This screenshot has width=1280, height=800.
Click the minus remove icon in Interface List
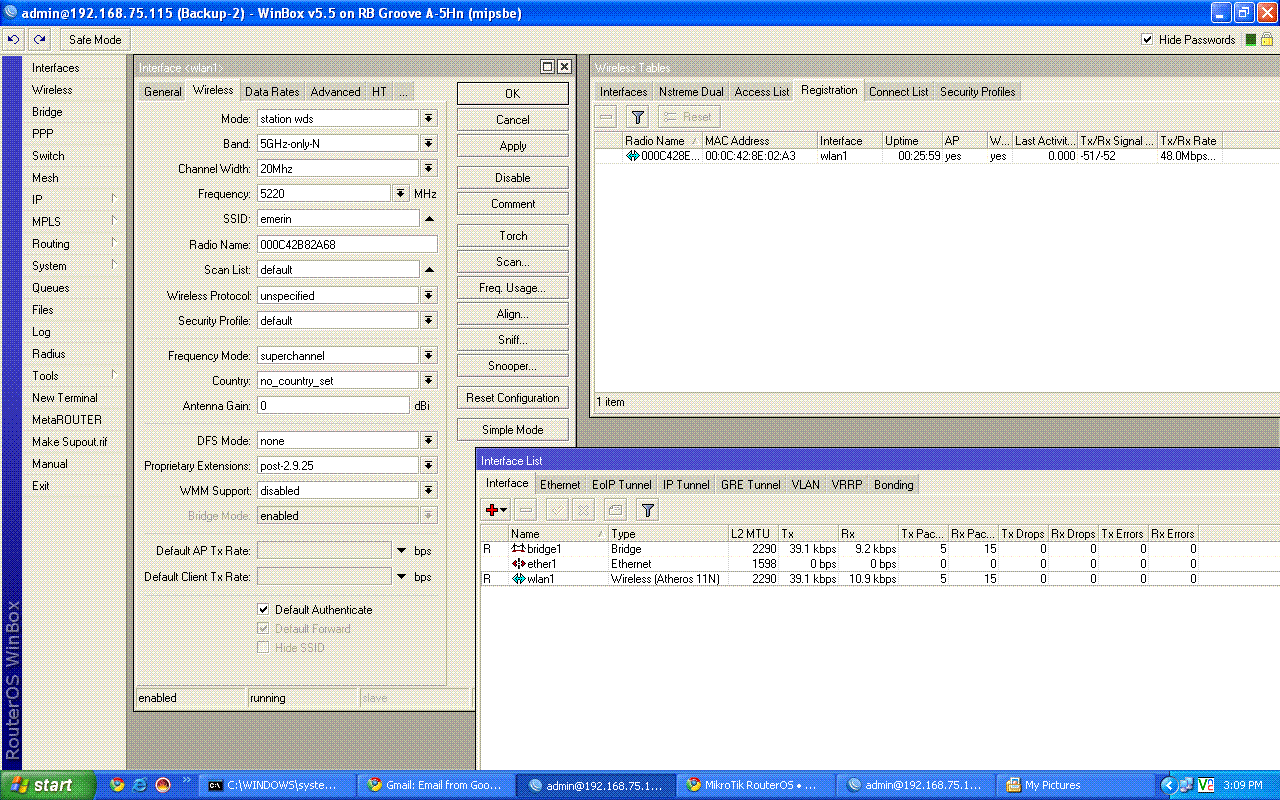(x=526, y=510)
